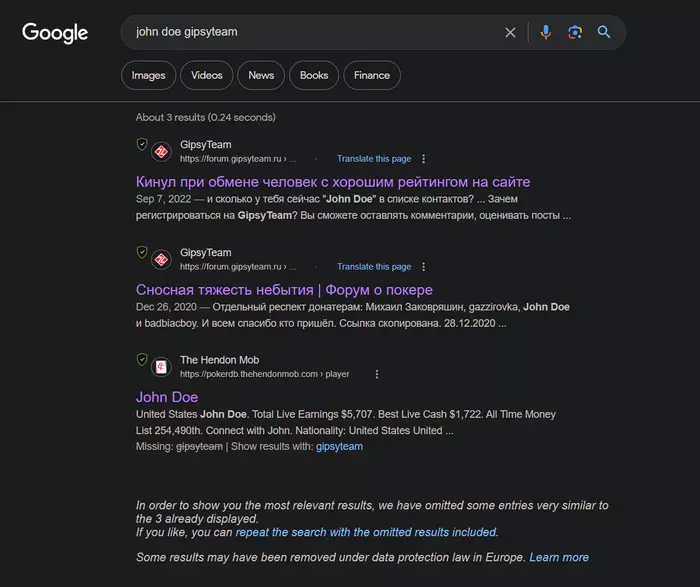Screen dimensions: 700x587
Task: Click The Hendon Mob favicon
Action: click(x=161, y=367)
